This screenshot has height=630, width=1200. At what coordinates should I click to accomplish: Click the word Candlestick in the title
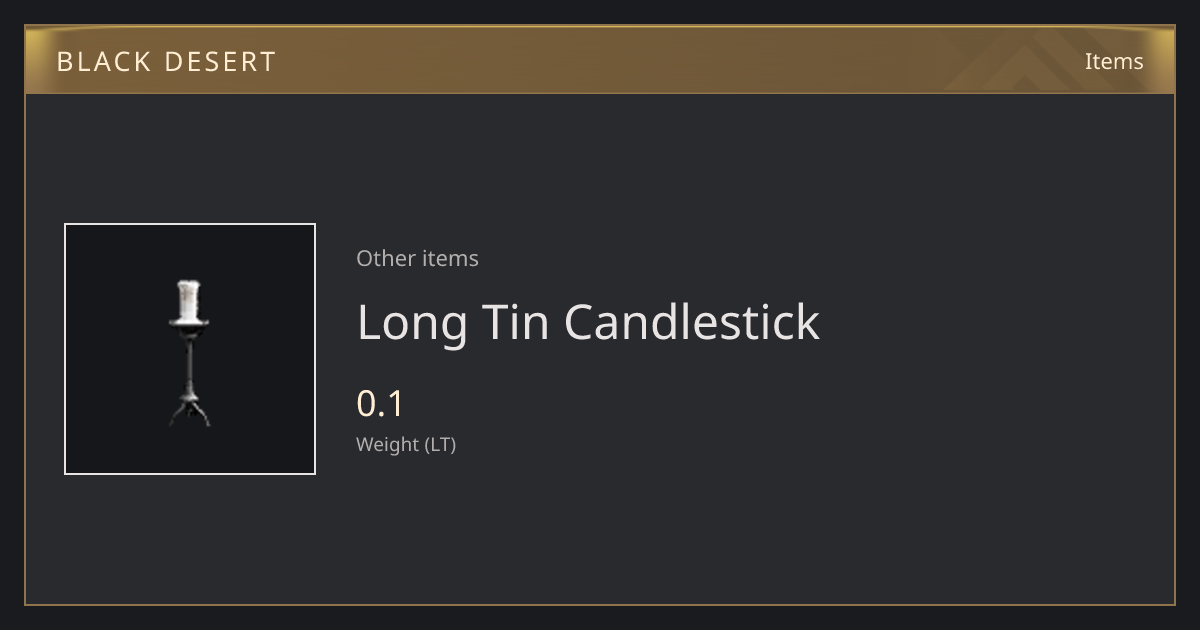coord(692,322)
